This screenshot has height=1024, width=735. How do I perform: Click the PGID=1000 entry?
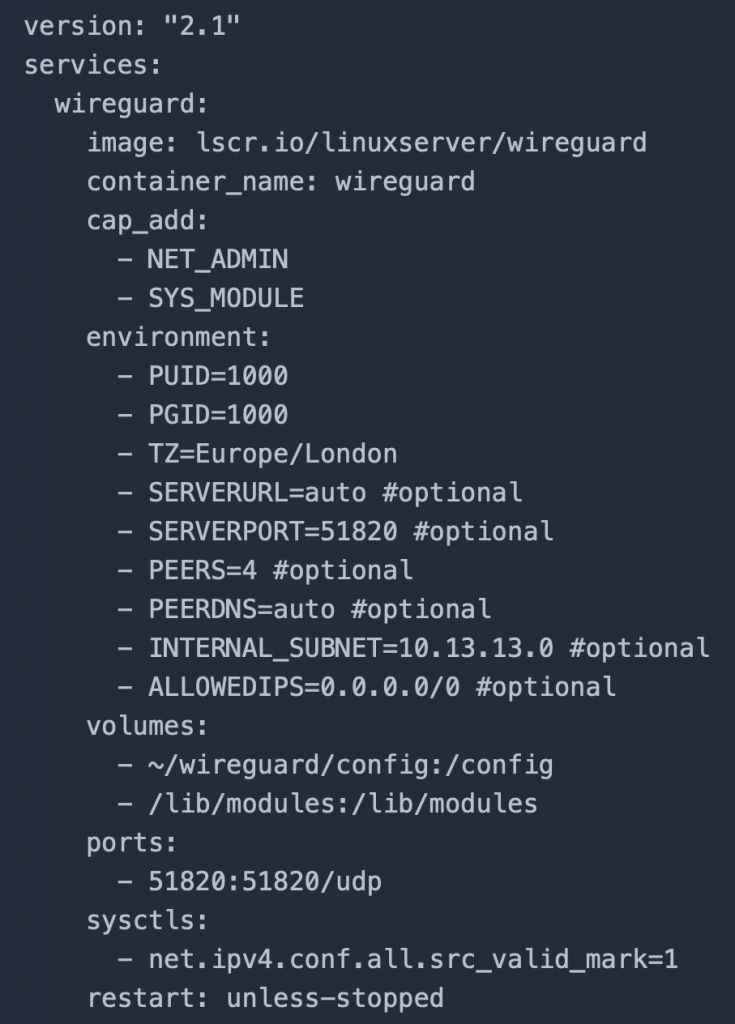pos(218,415)
